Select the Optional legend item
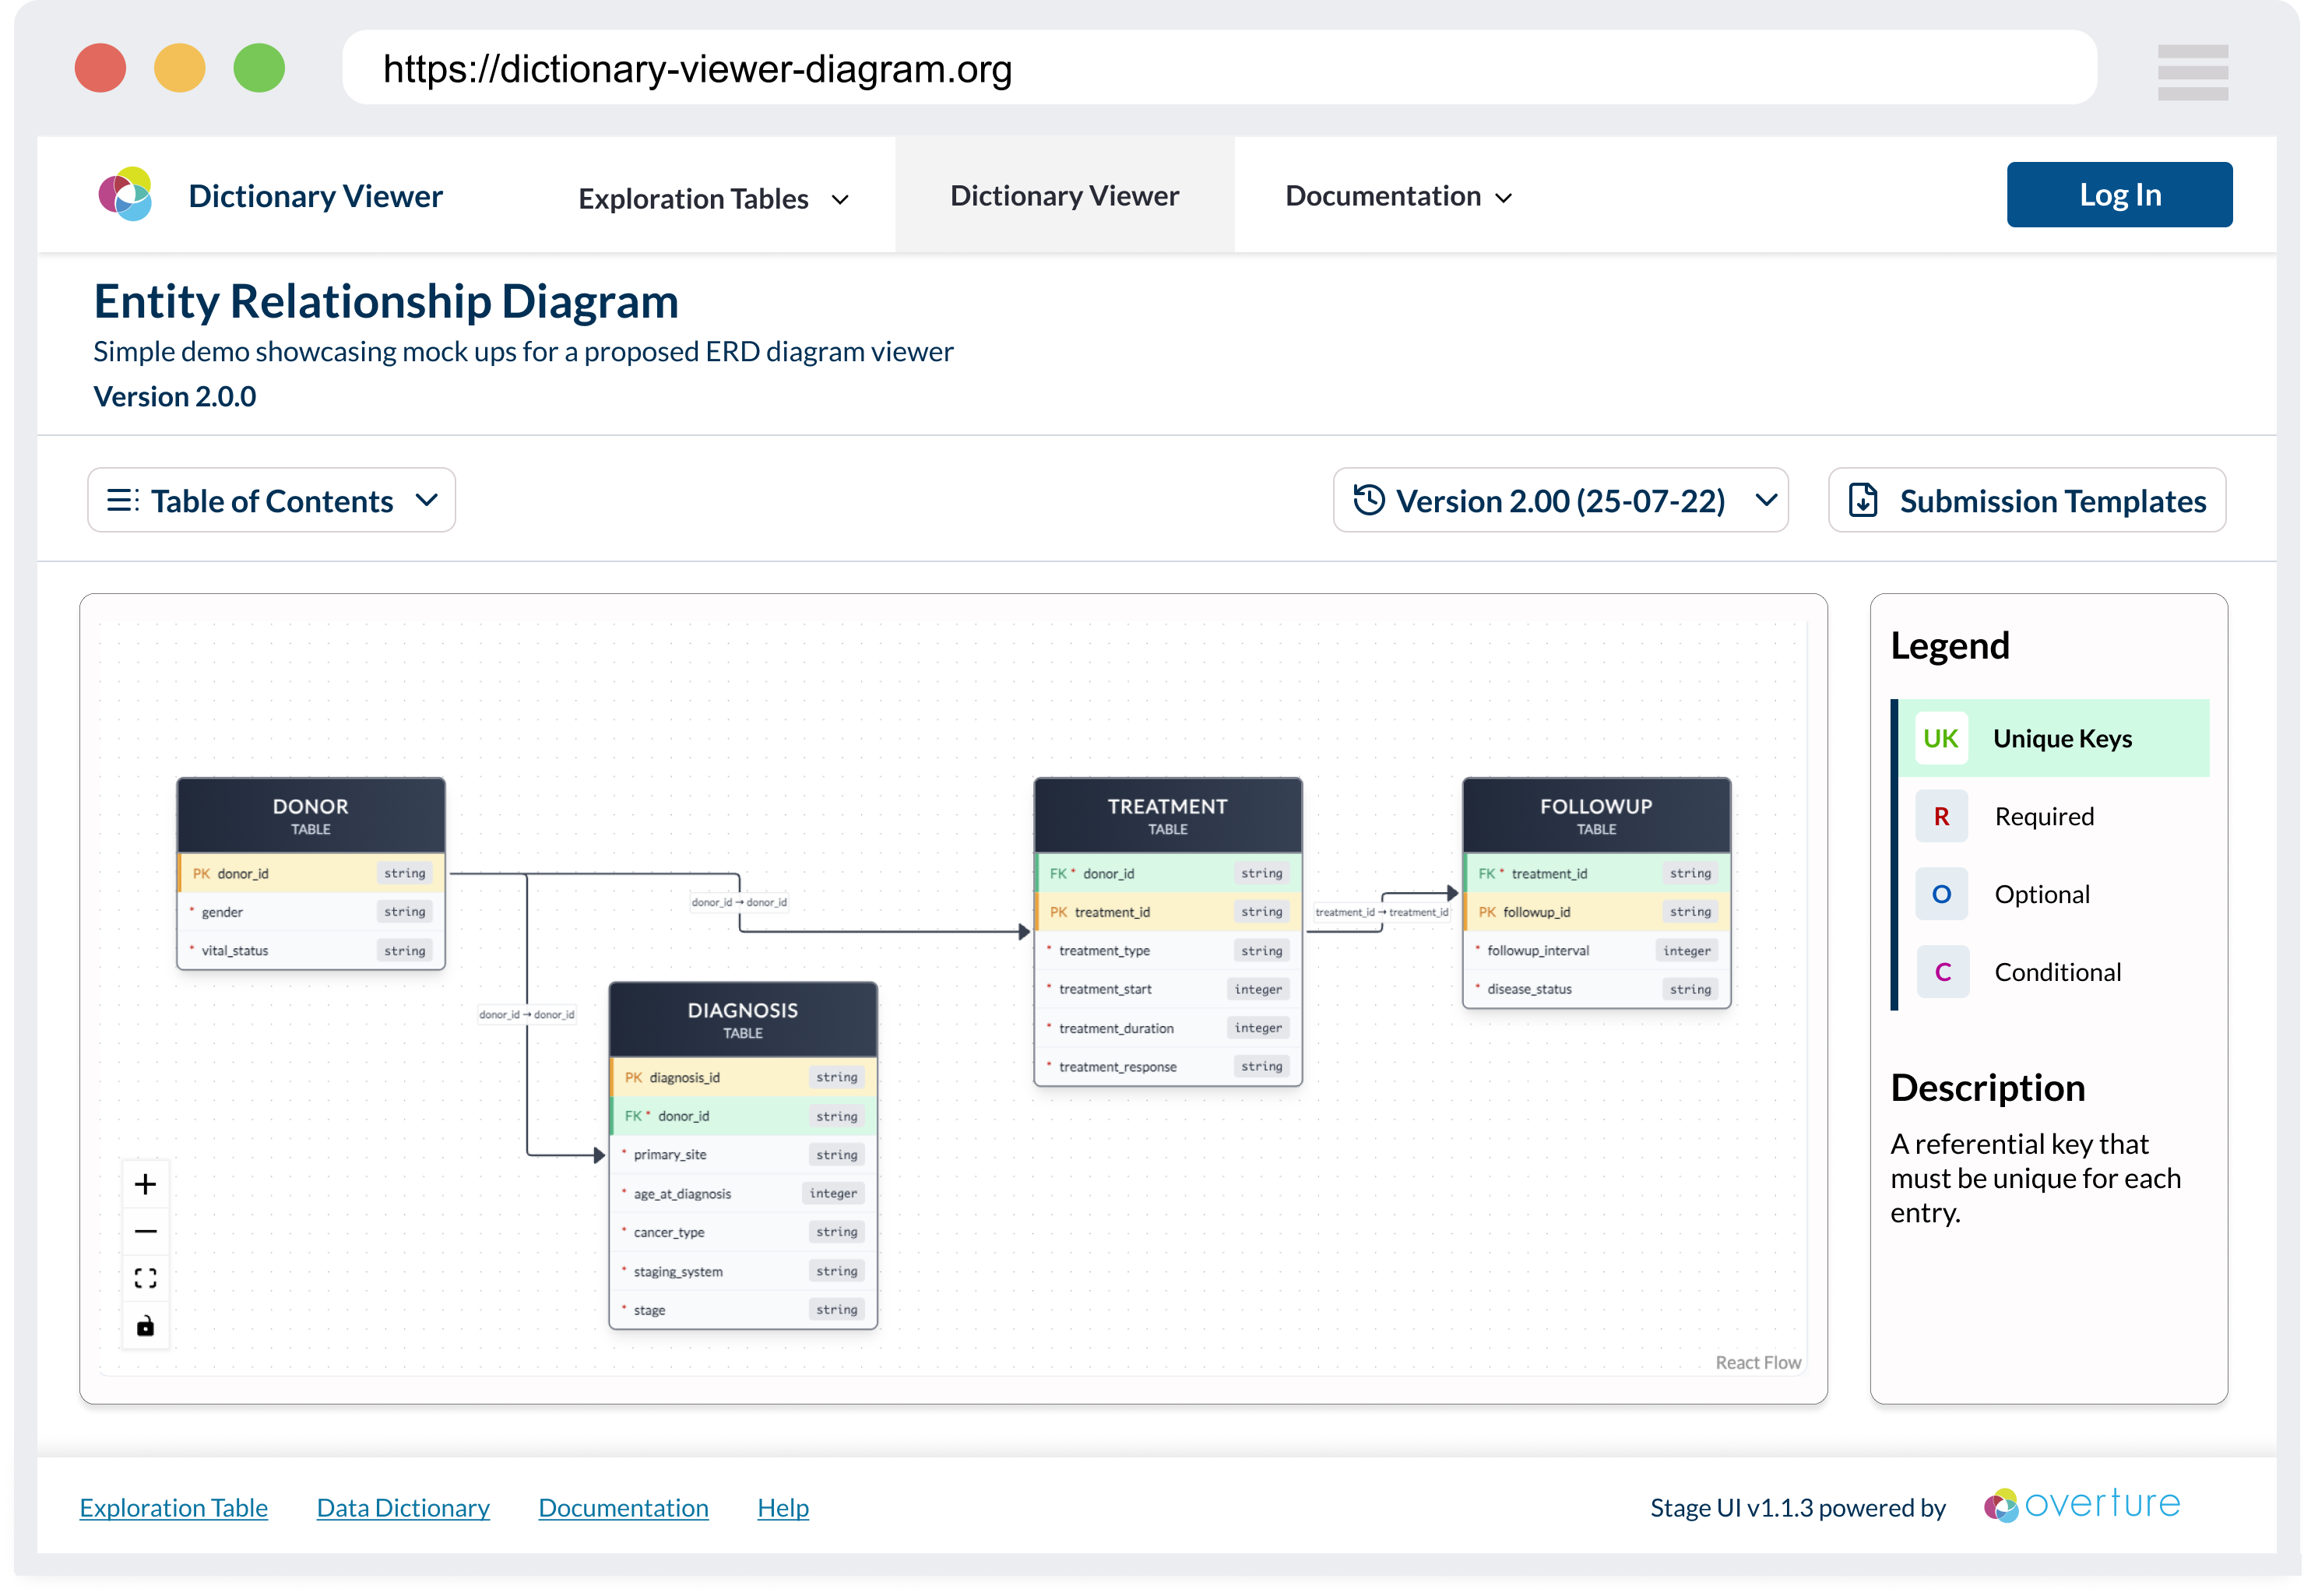 (2042, 894)
